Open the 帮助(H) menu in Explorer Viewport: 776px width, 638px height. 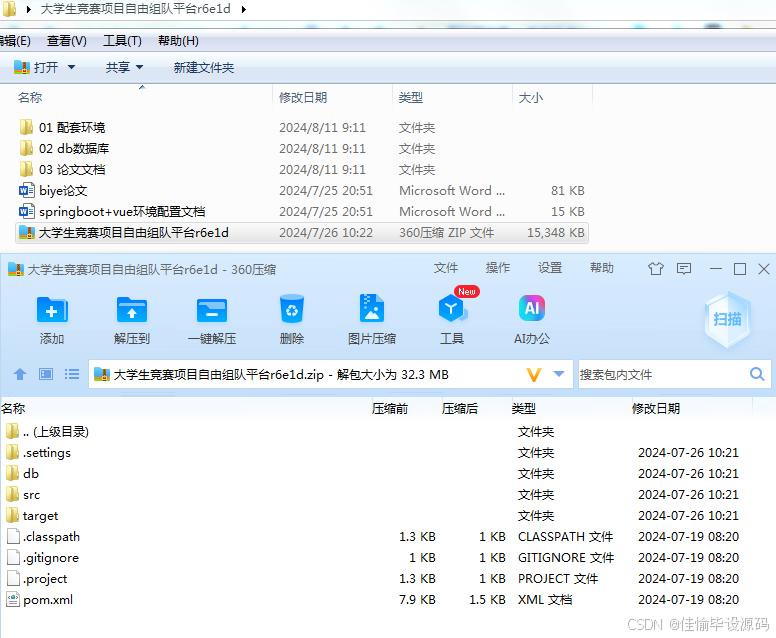pos(178,41)
